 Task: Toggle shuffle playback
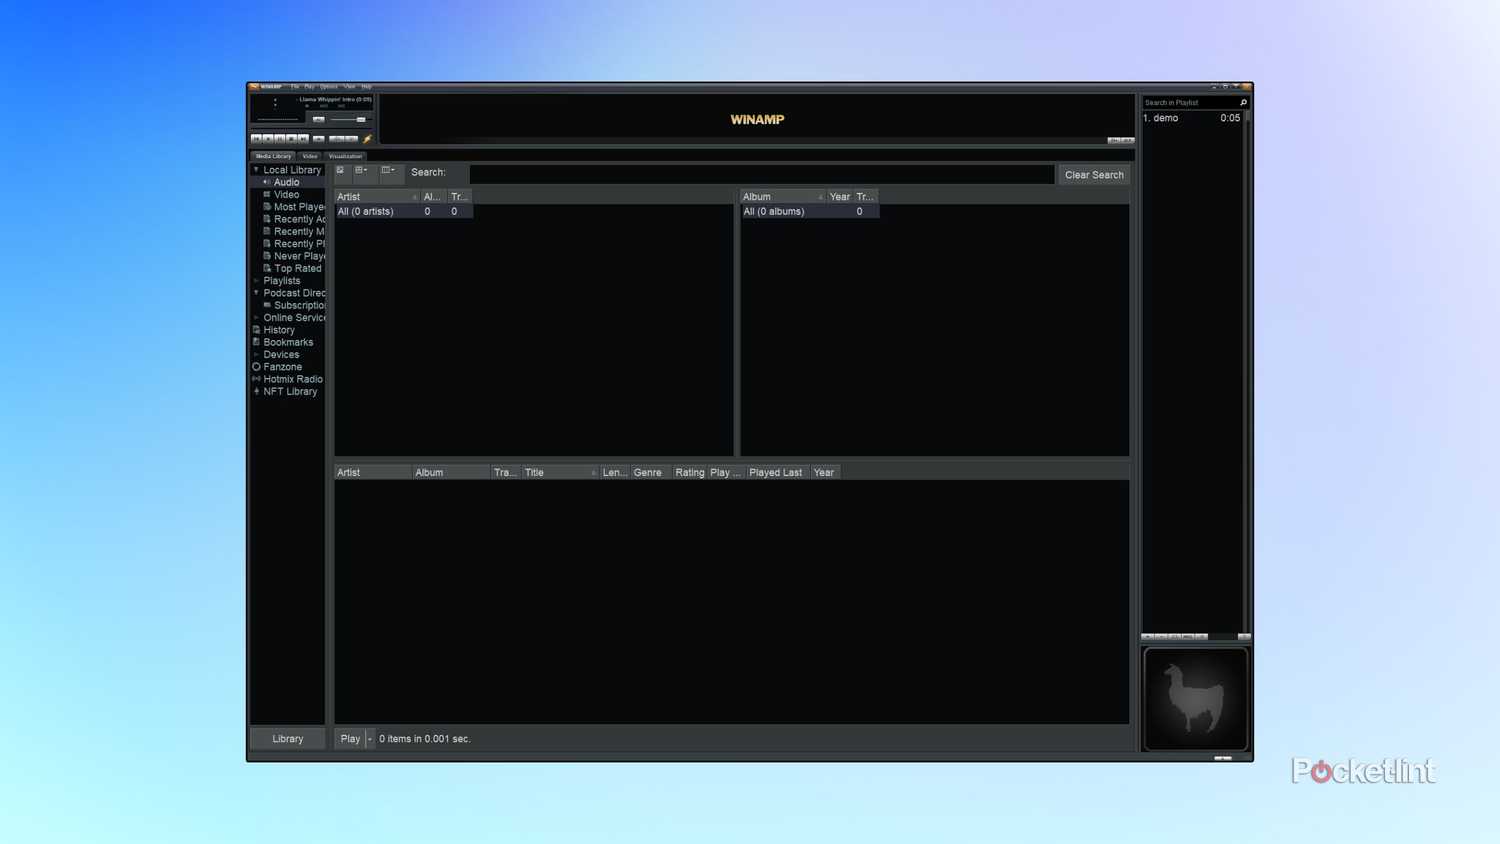(x=333, y=139)
